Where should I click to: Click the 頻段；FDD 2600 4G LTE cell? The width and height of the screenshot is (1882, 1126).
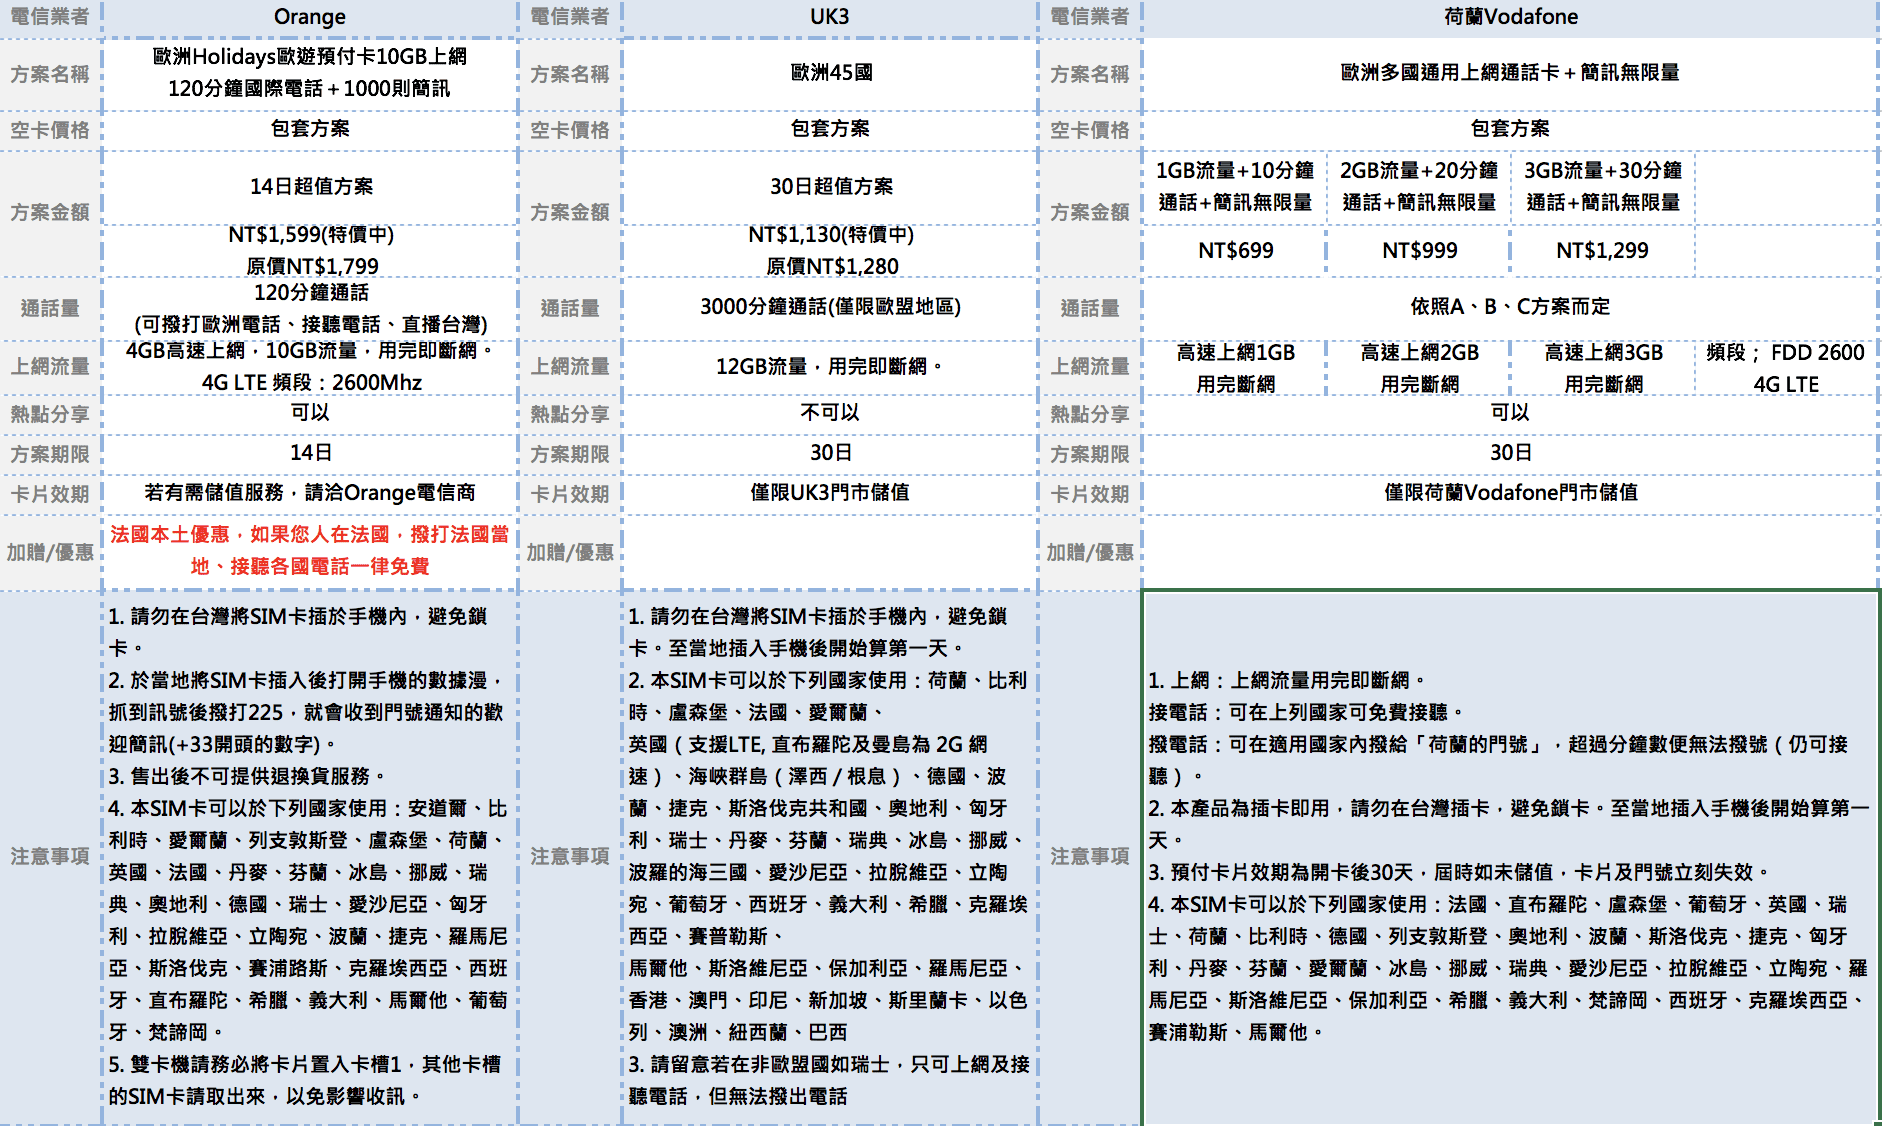click(1786, 368)
